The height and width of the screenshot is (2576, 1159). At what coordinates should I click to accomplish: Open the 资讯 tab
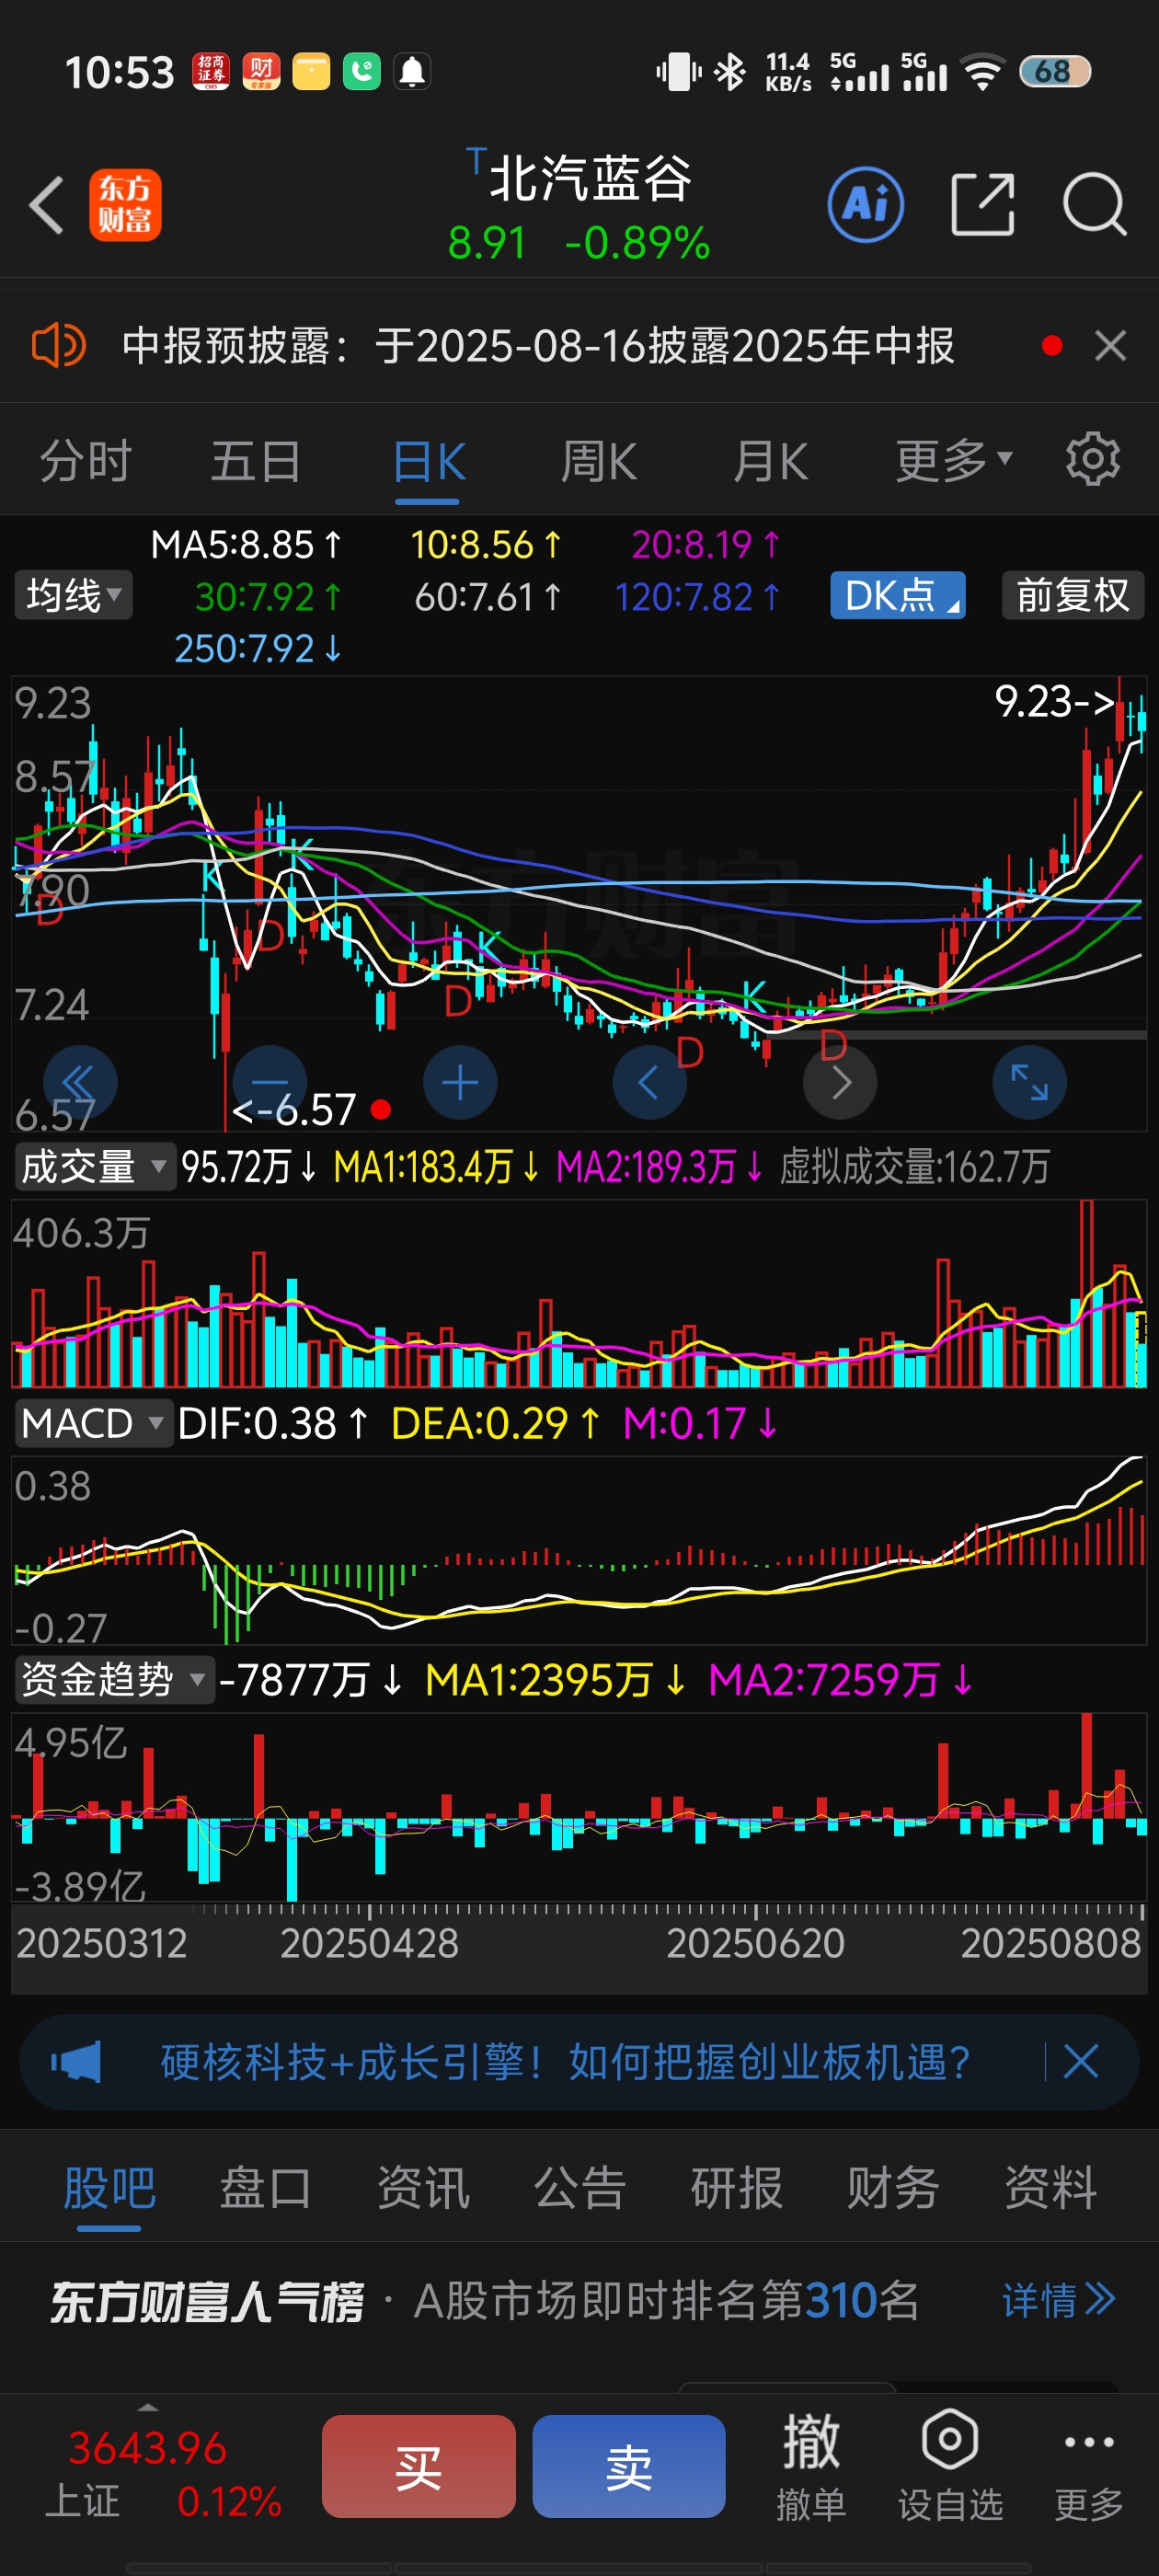pos(423,2189)
